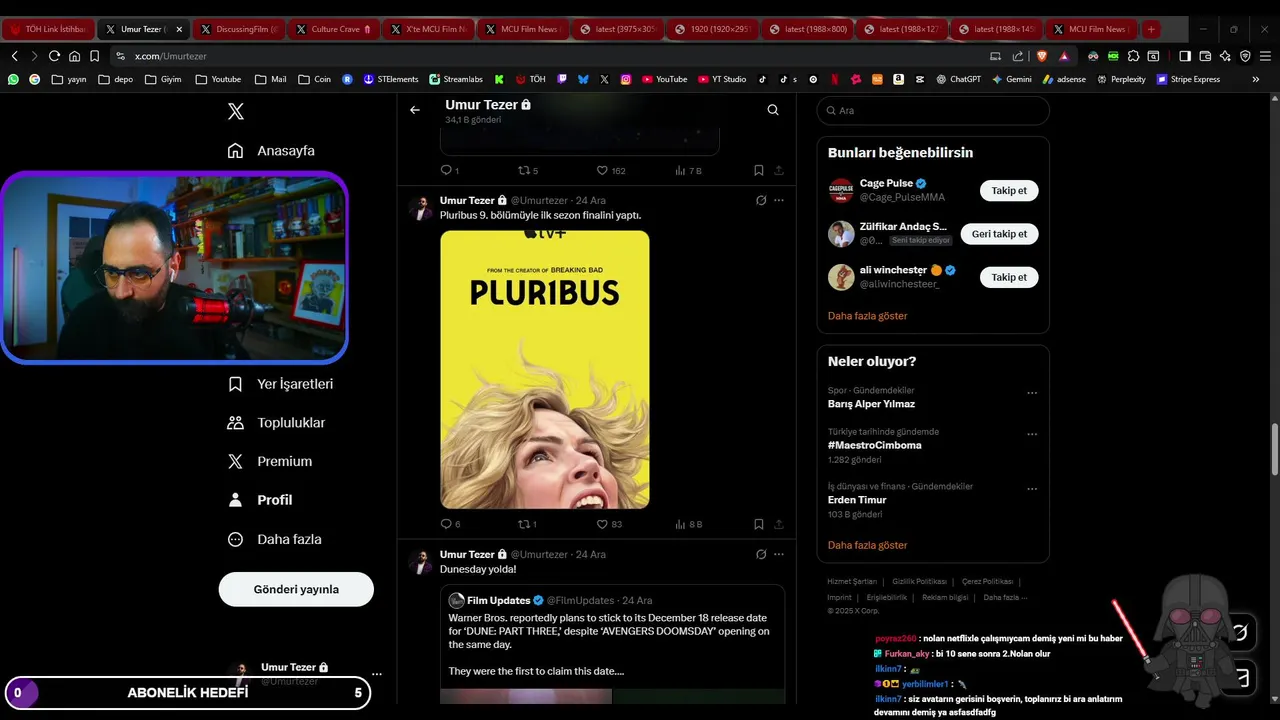Open Grok icon on Dunesday post
Viewport: 1280px width, 720px height.
click(x=761, y=554)
